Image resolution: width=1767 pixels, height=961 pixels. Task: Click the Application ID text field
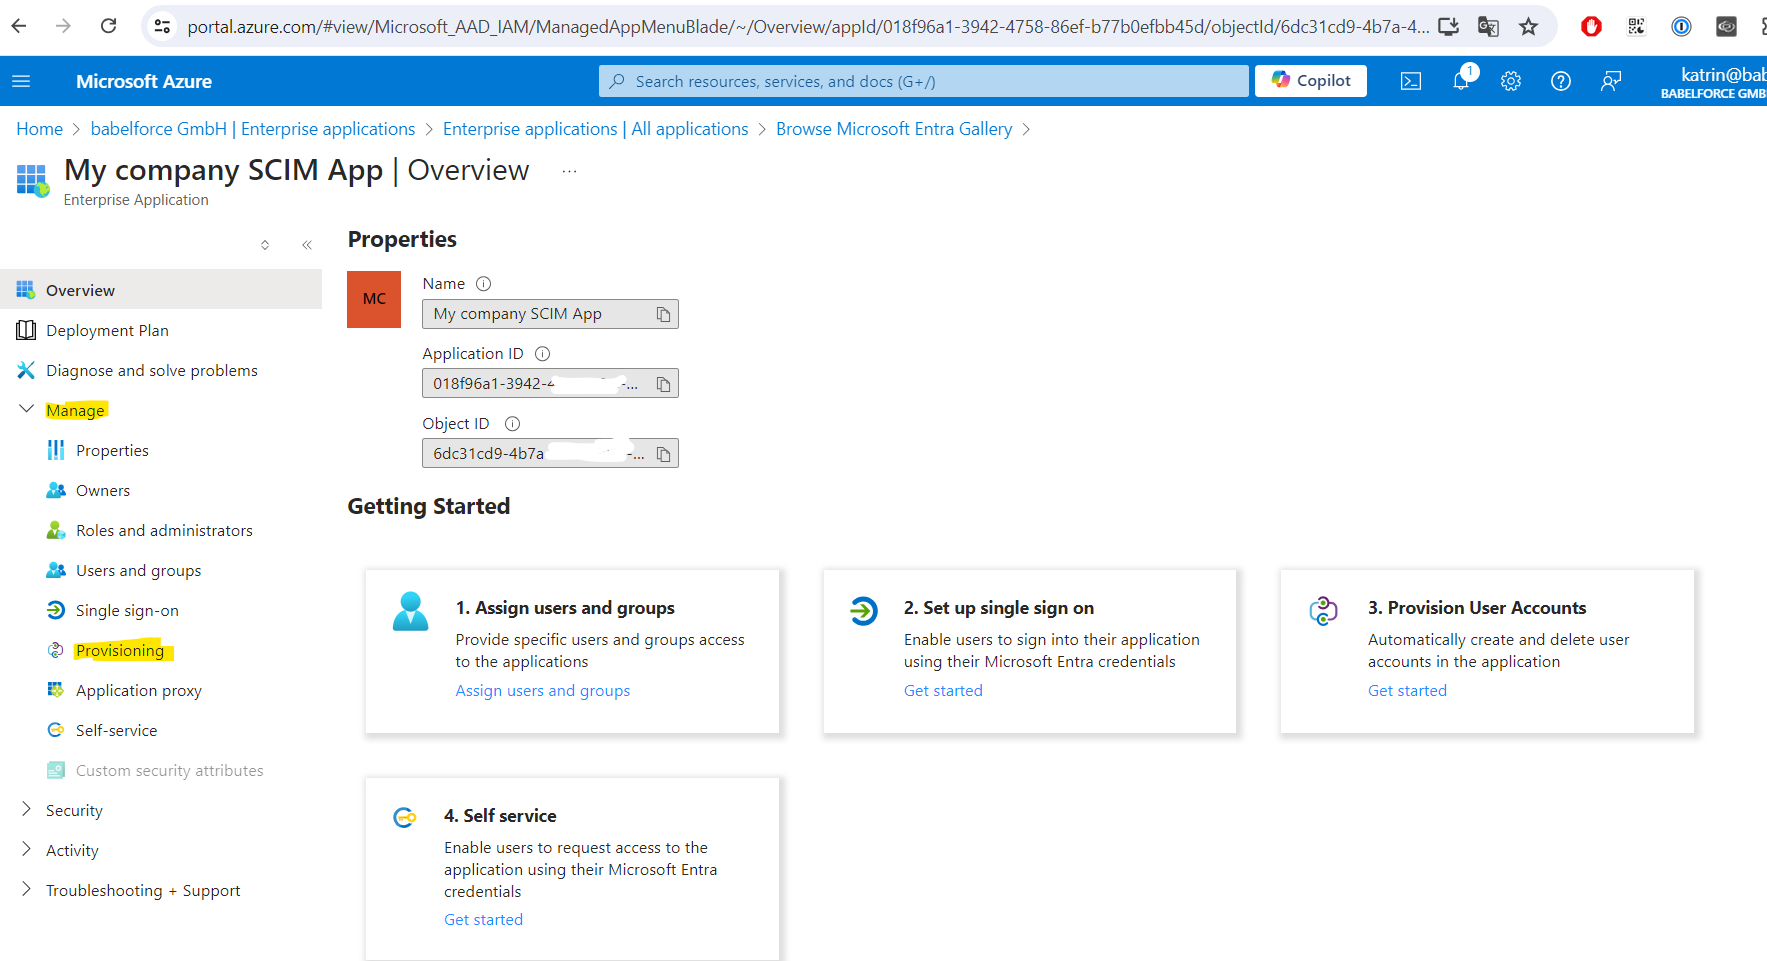click(550, 384)
